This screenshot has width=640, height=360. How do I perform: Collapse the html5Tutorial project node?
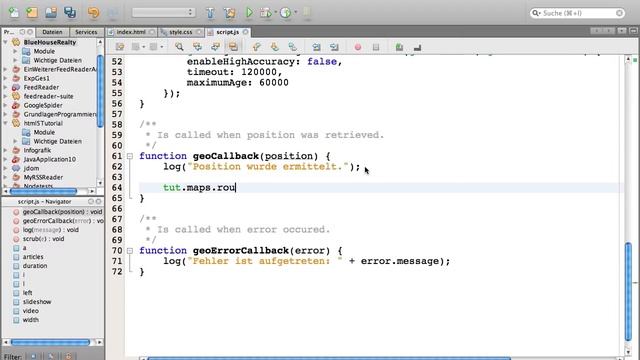click(x=5, y=123)
